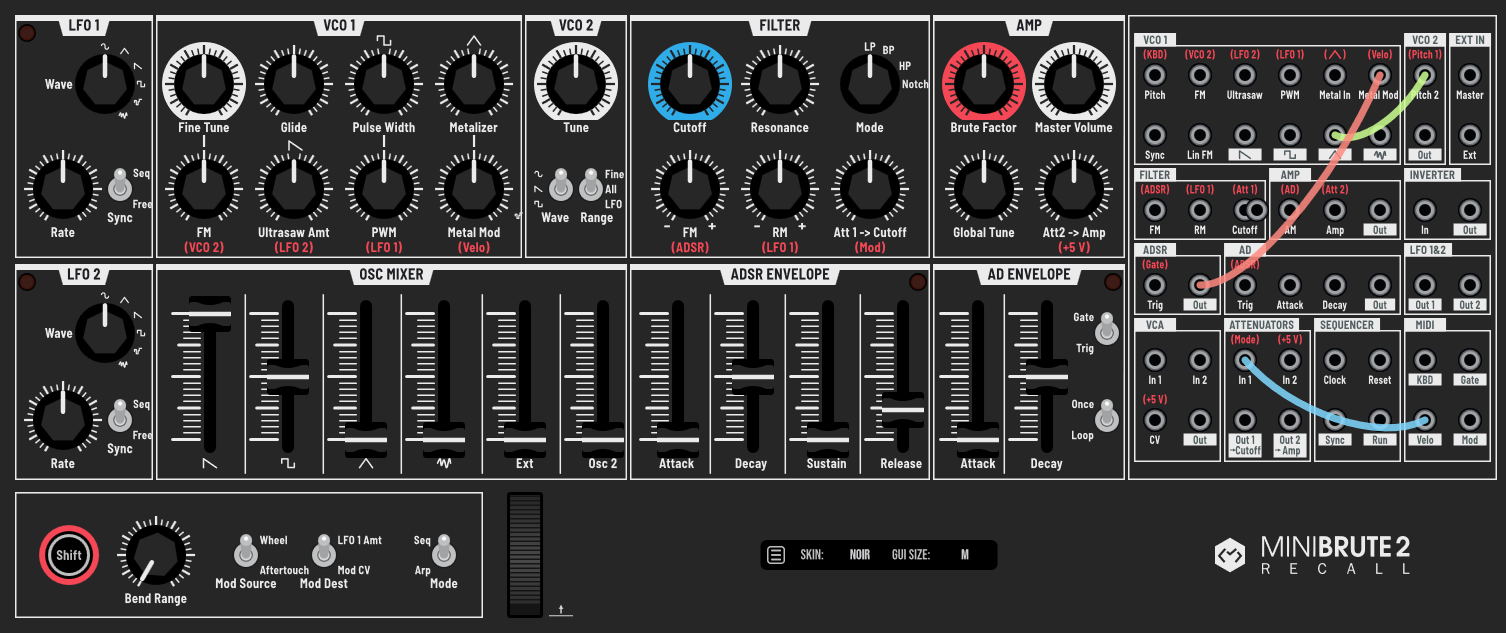Flip the Mod Dest switch
1506x633 pixels.
[322, 552]
